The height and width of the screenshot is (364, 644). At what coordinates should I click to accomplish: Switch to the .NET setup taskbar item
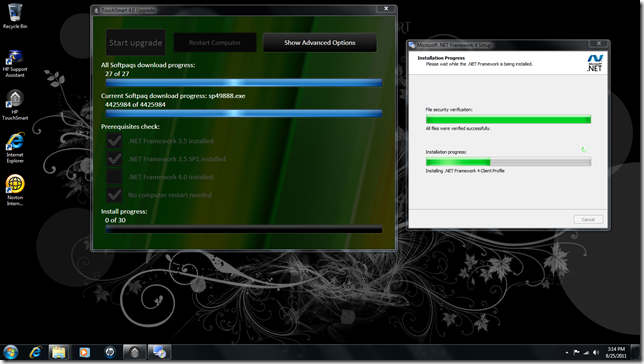(159, 352)
